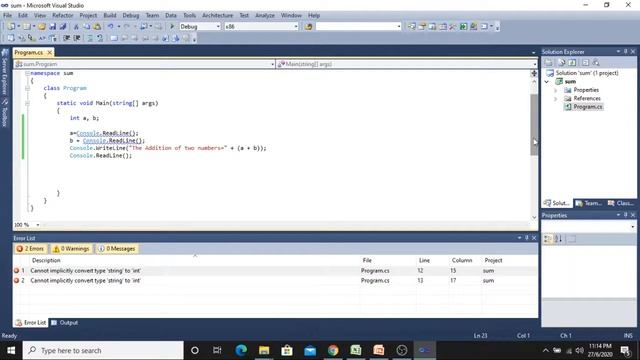Viewport: 640px width, 360px height.
Task: Click the New Project toolbar icon
Action: [x=11, y=27]
